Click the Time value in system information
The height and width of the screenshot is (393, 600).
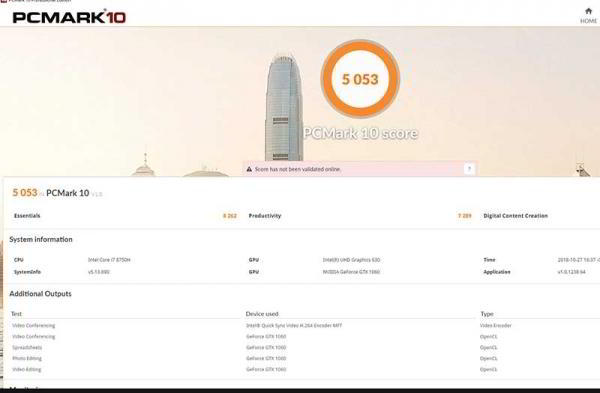[579, 260]
